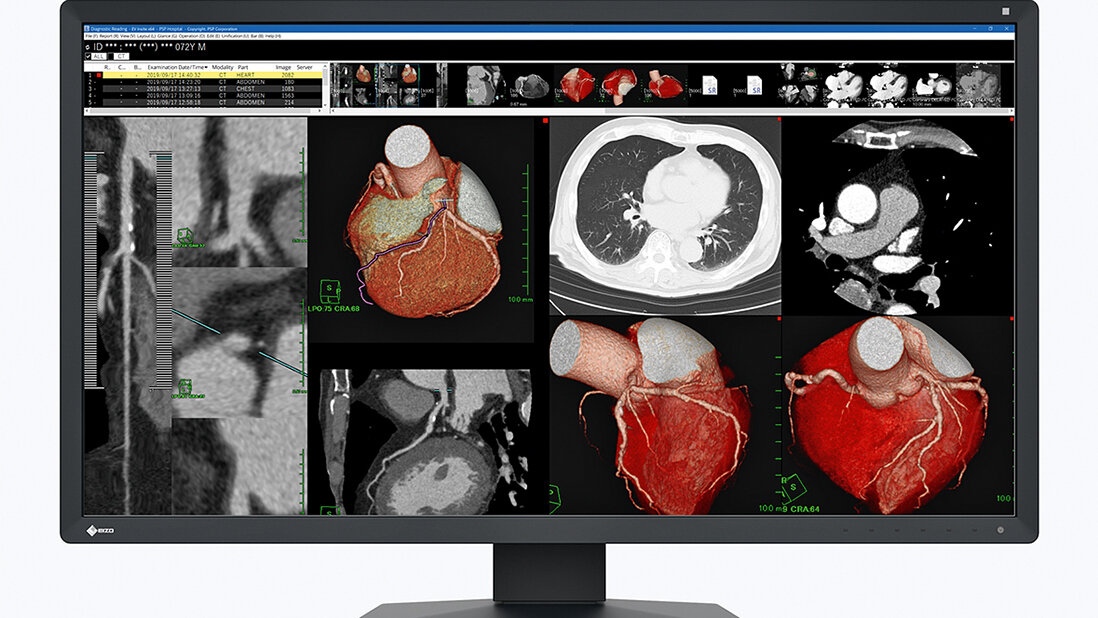The image size is (1098, 618).
Task: Select the axial lung CT image viewport
Action: pyautogui.click(x=665, y=215)
